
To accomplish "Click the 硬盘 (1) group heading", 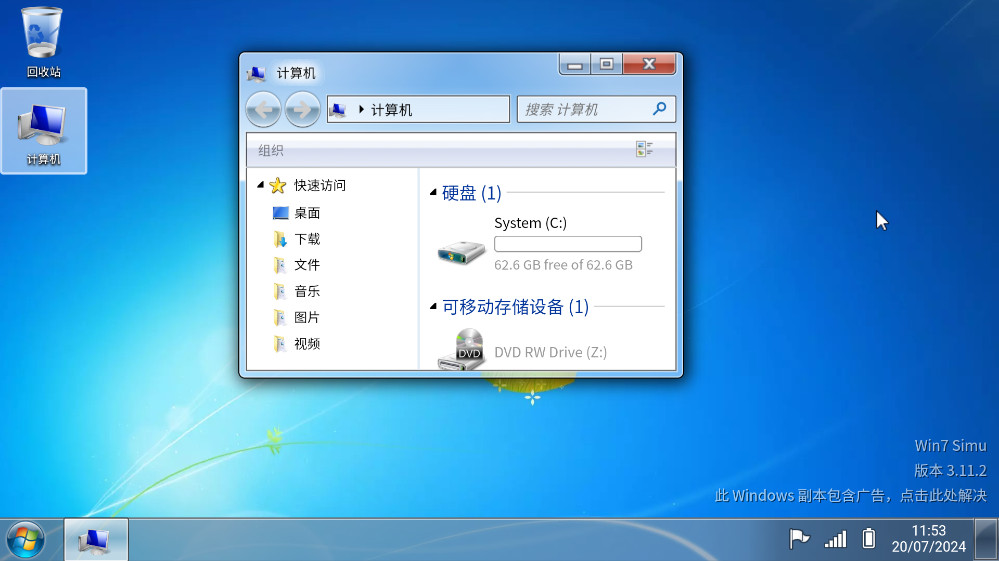I will click(x=471, y=192).
